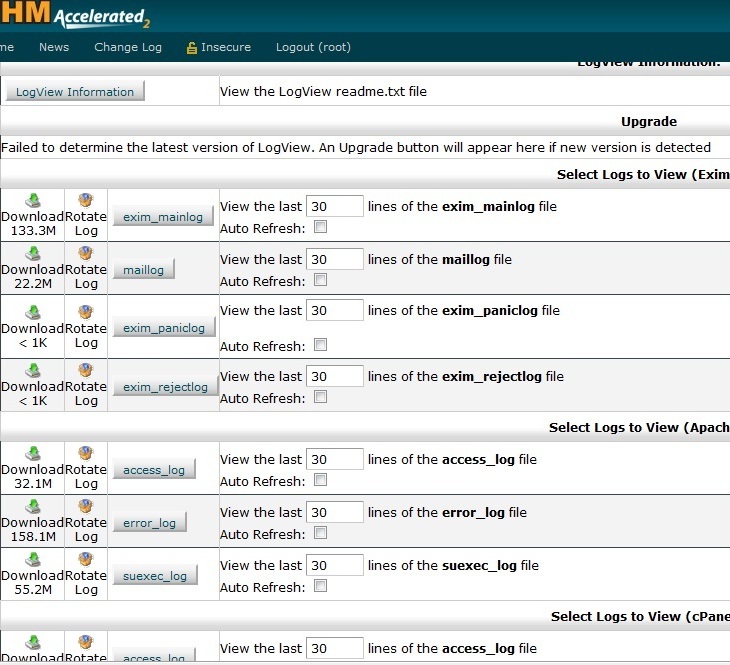Click the Download icon for exim_mainlog
Screen dimensions: 730x665
32,199
